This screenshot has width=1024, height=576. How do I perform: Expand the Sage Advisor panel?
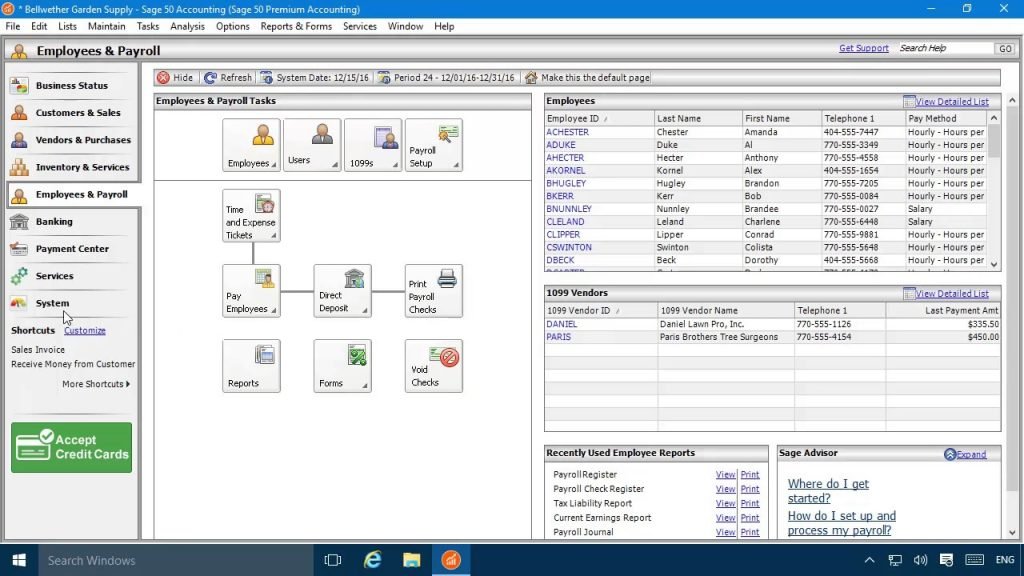(965, 455)
